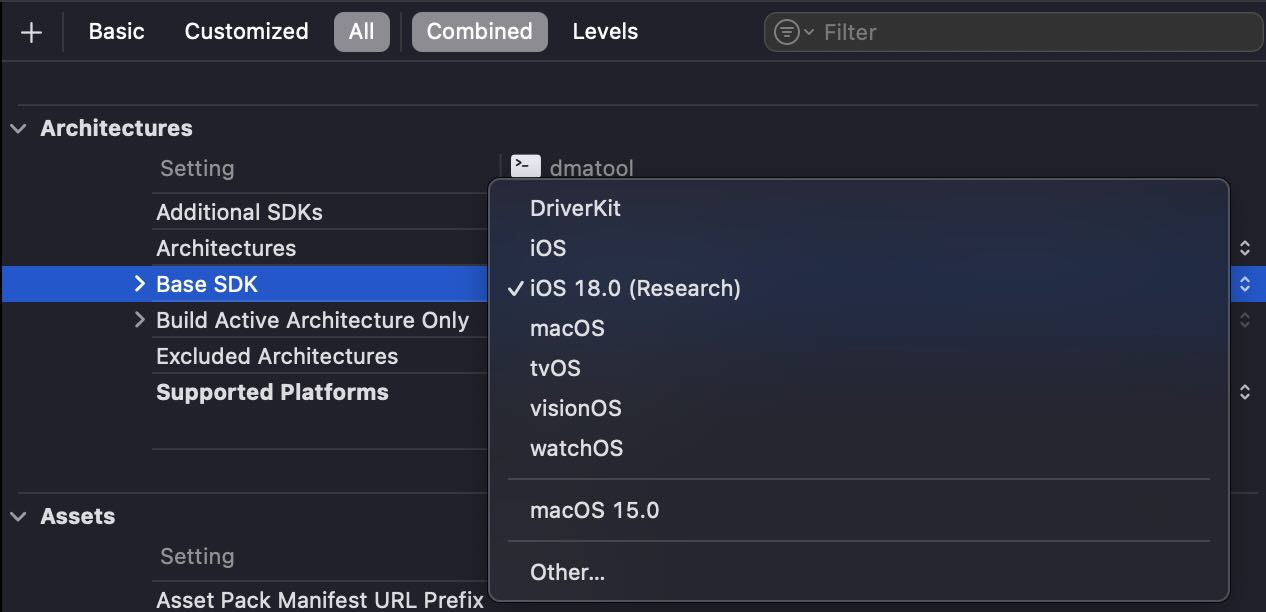Open Supported Platforms value popup stepper

(x=1245, y=392)
